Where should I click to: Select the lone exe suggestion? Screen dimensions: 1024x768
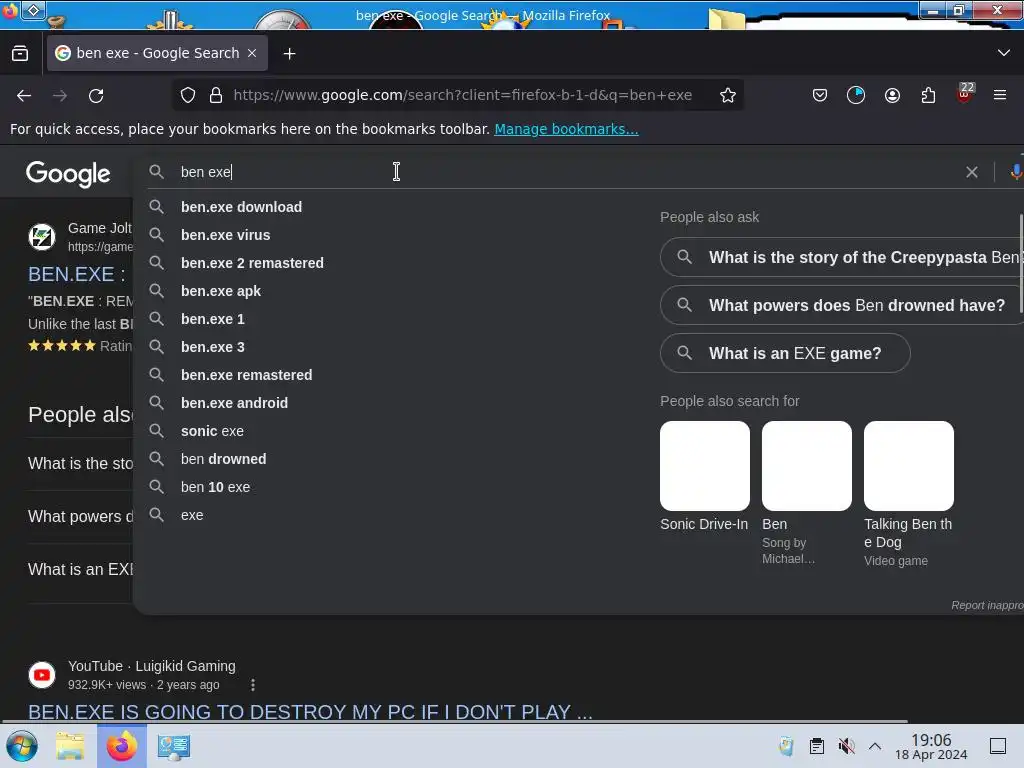pyautogui.click(x=192, y=516)
